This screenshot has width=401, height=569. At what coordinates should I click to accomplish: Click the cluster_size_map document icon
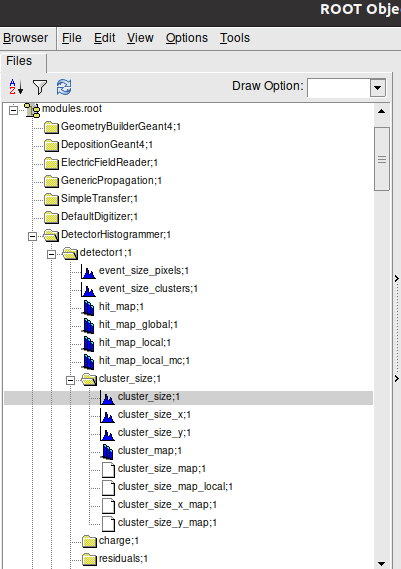click(x=108, y=469)
